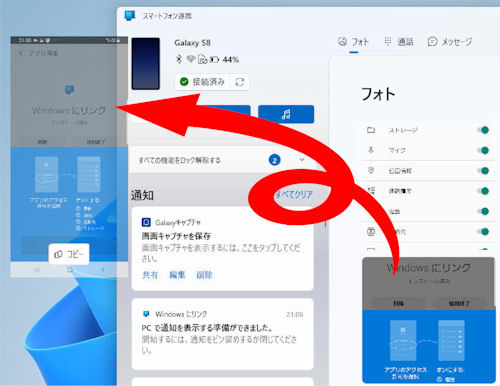Click the Bluetooth status icon under Galaxy S8
Viewport: 500px width, 386px height.
tap(179, 59)
